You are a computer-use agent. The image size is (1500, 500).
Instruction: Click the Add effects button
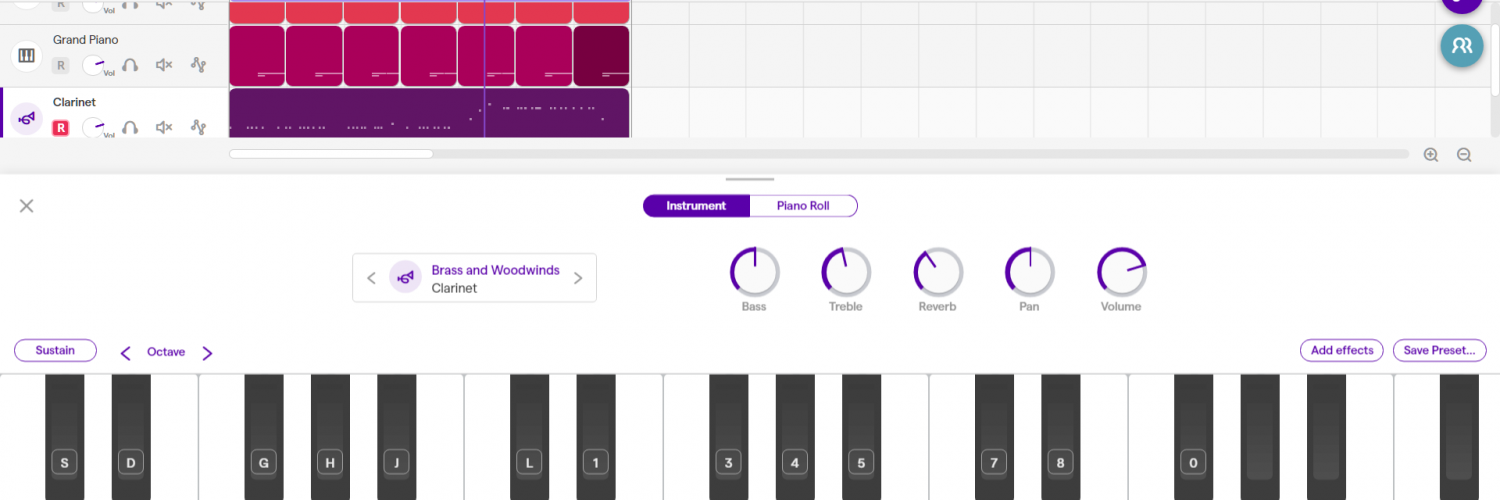[1341, 351]
